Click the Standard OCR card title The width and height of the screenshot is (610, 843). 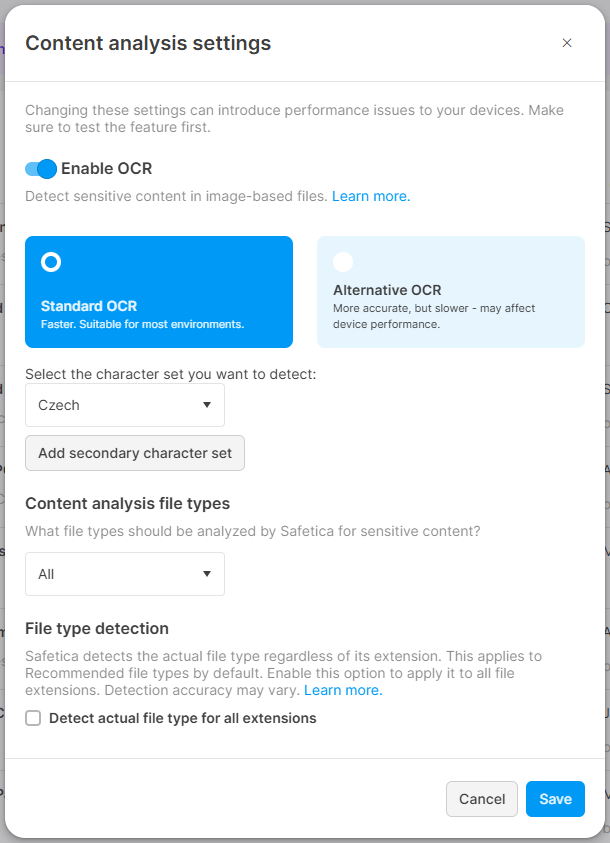click(x=89, y=306)
